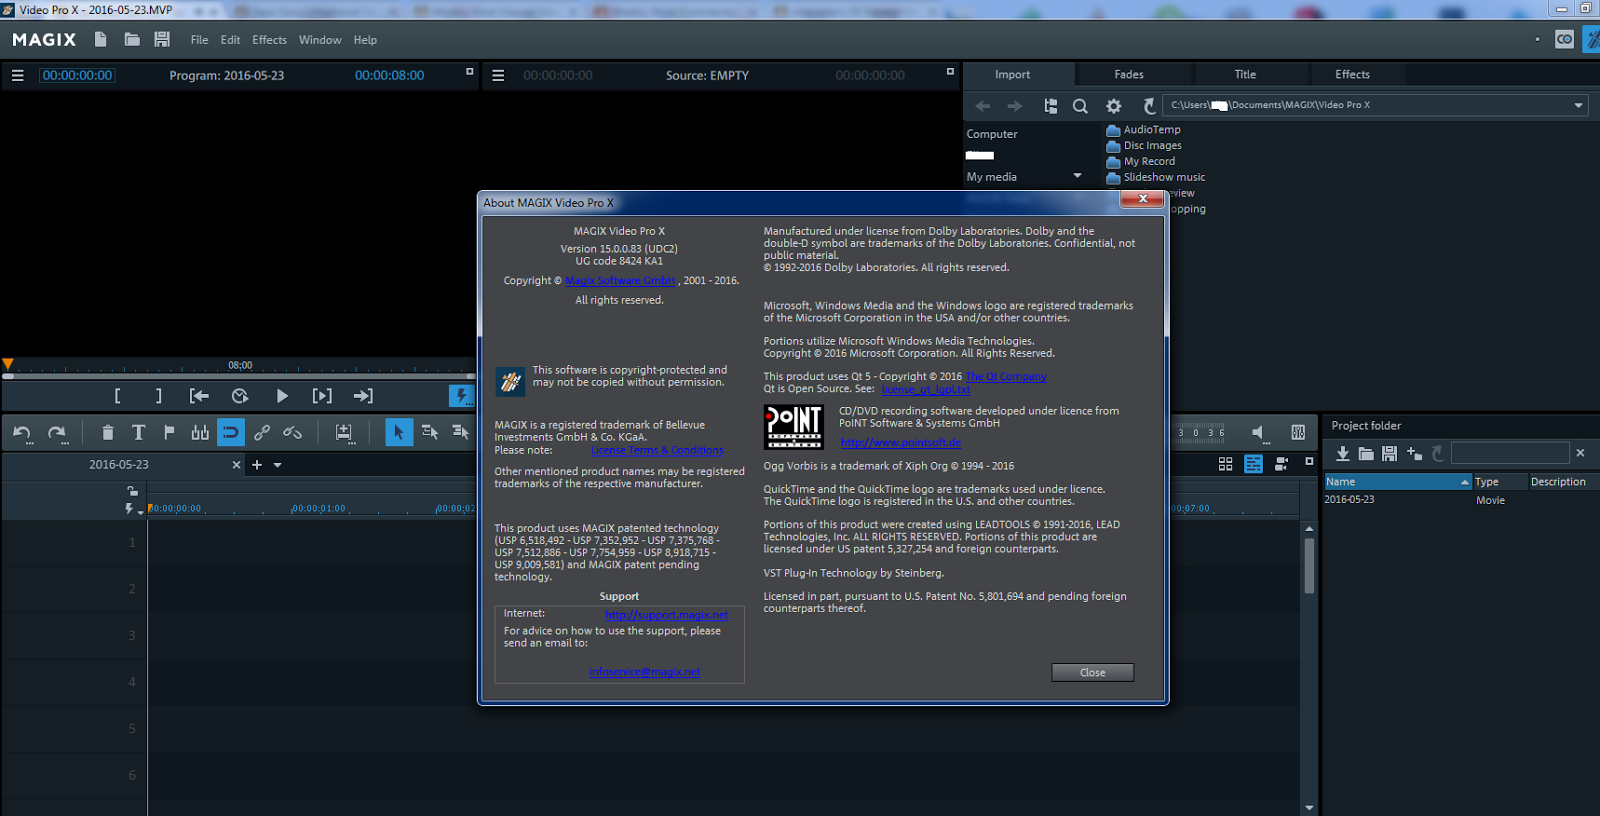Click the trash can delete icon
1600x816 pixels.
[x=108, y=432]
